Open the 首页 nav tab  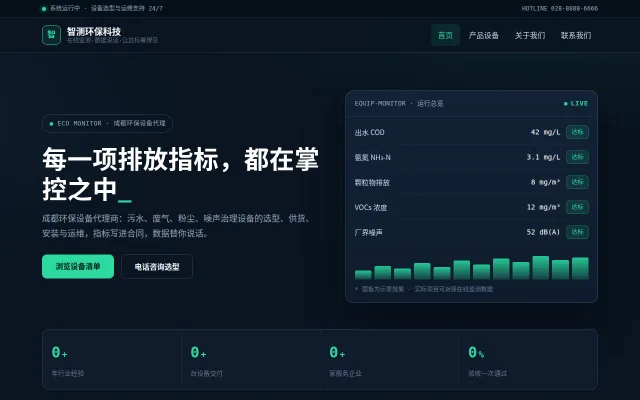coord(445,36)
